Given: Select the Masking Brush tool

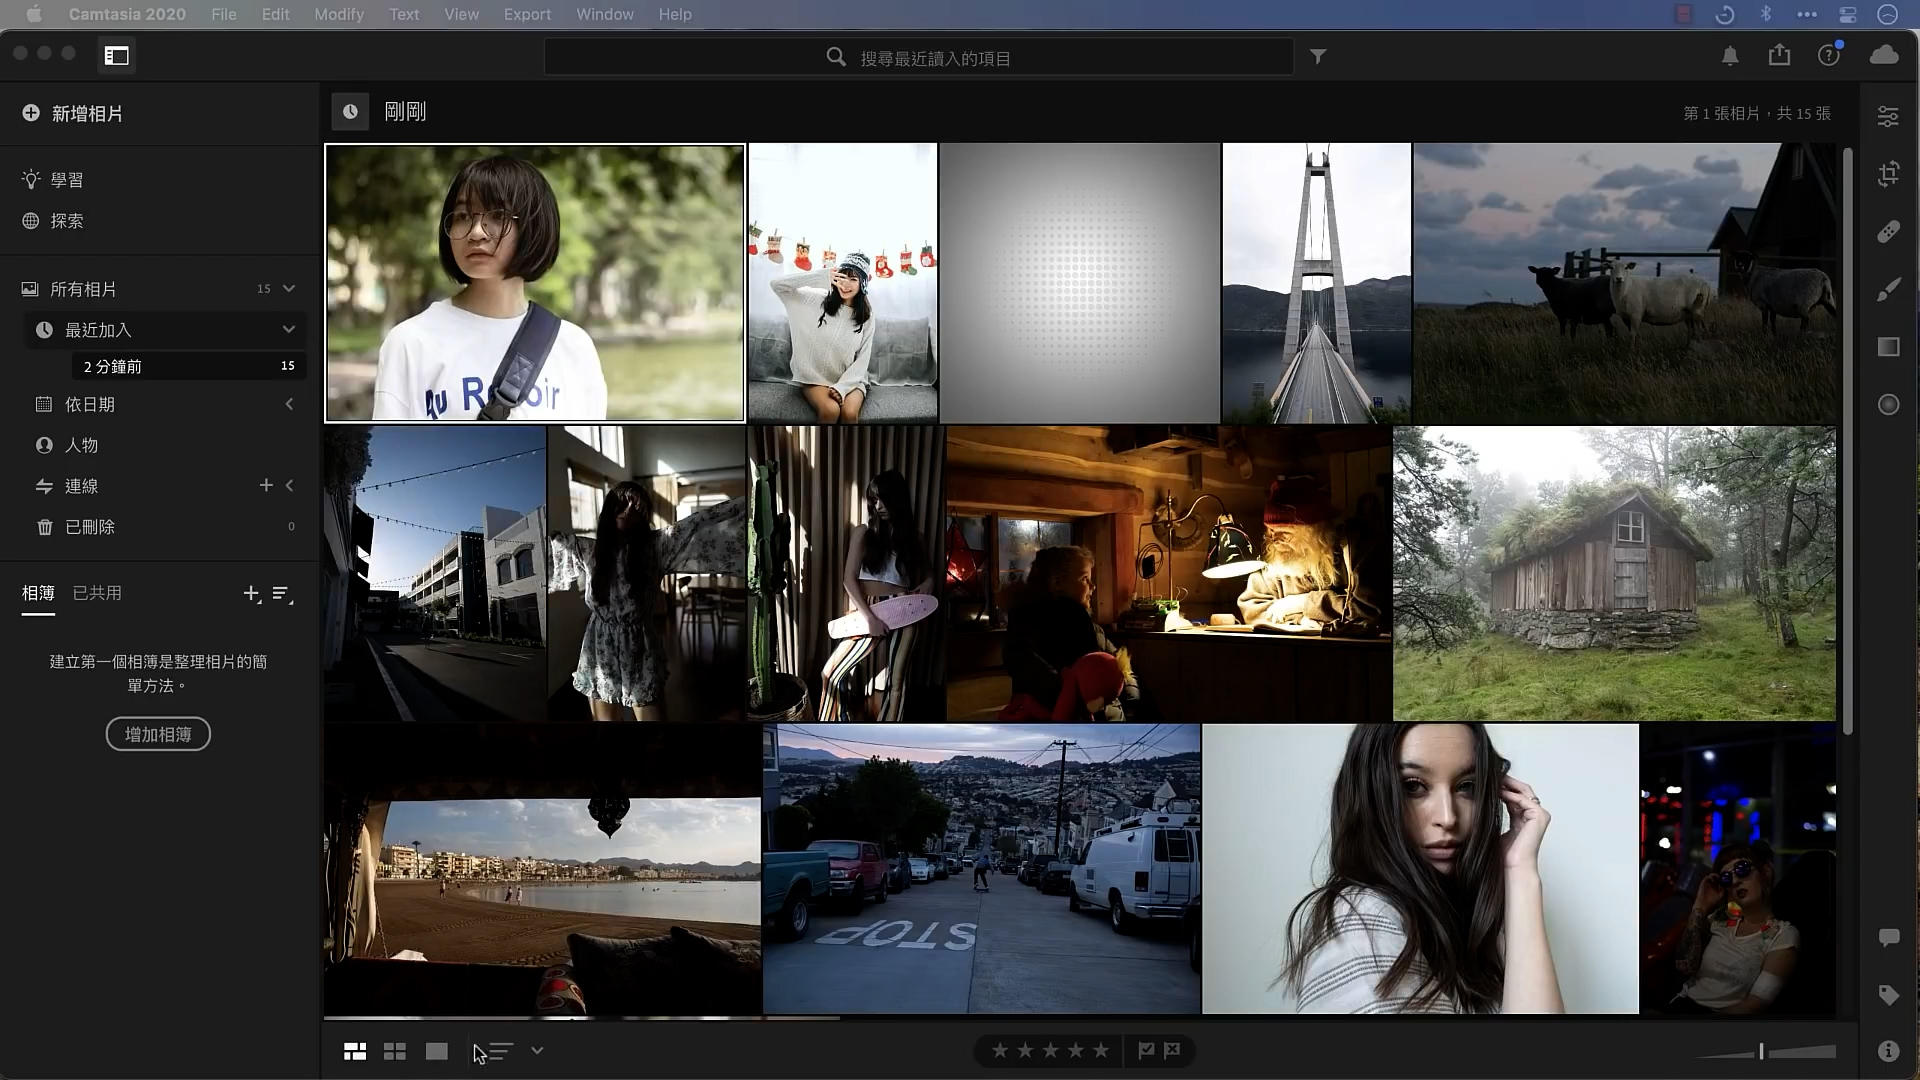Looking at the screenshot, I should pos(1889,289).
